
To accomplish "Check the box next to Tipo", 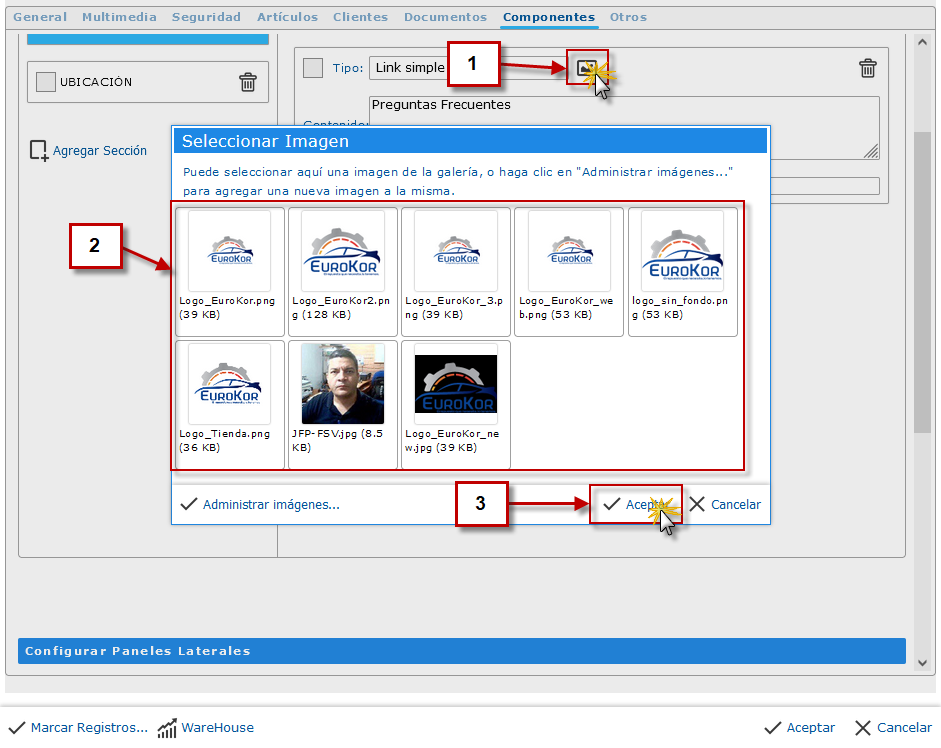I will point(313,68).
